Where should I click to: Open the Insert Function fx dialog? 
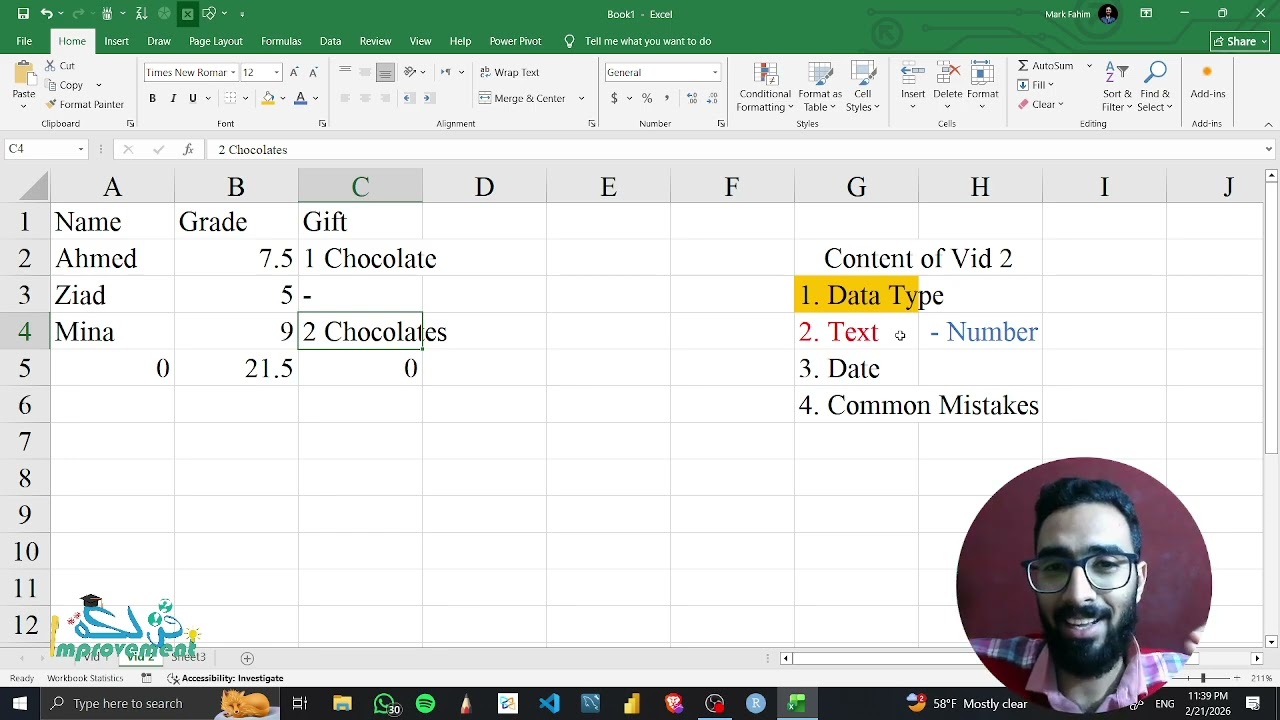[188, 150]
